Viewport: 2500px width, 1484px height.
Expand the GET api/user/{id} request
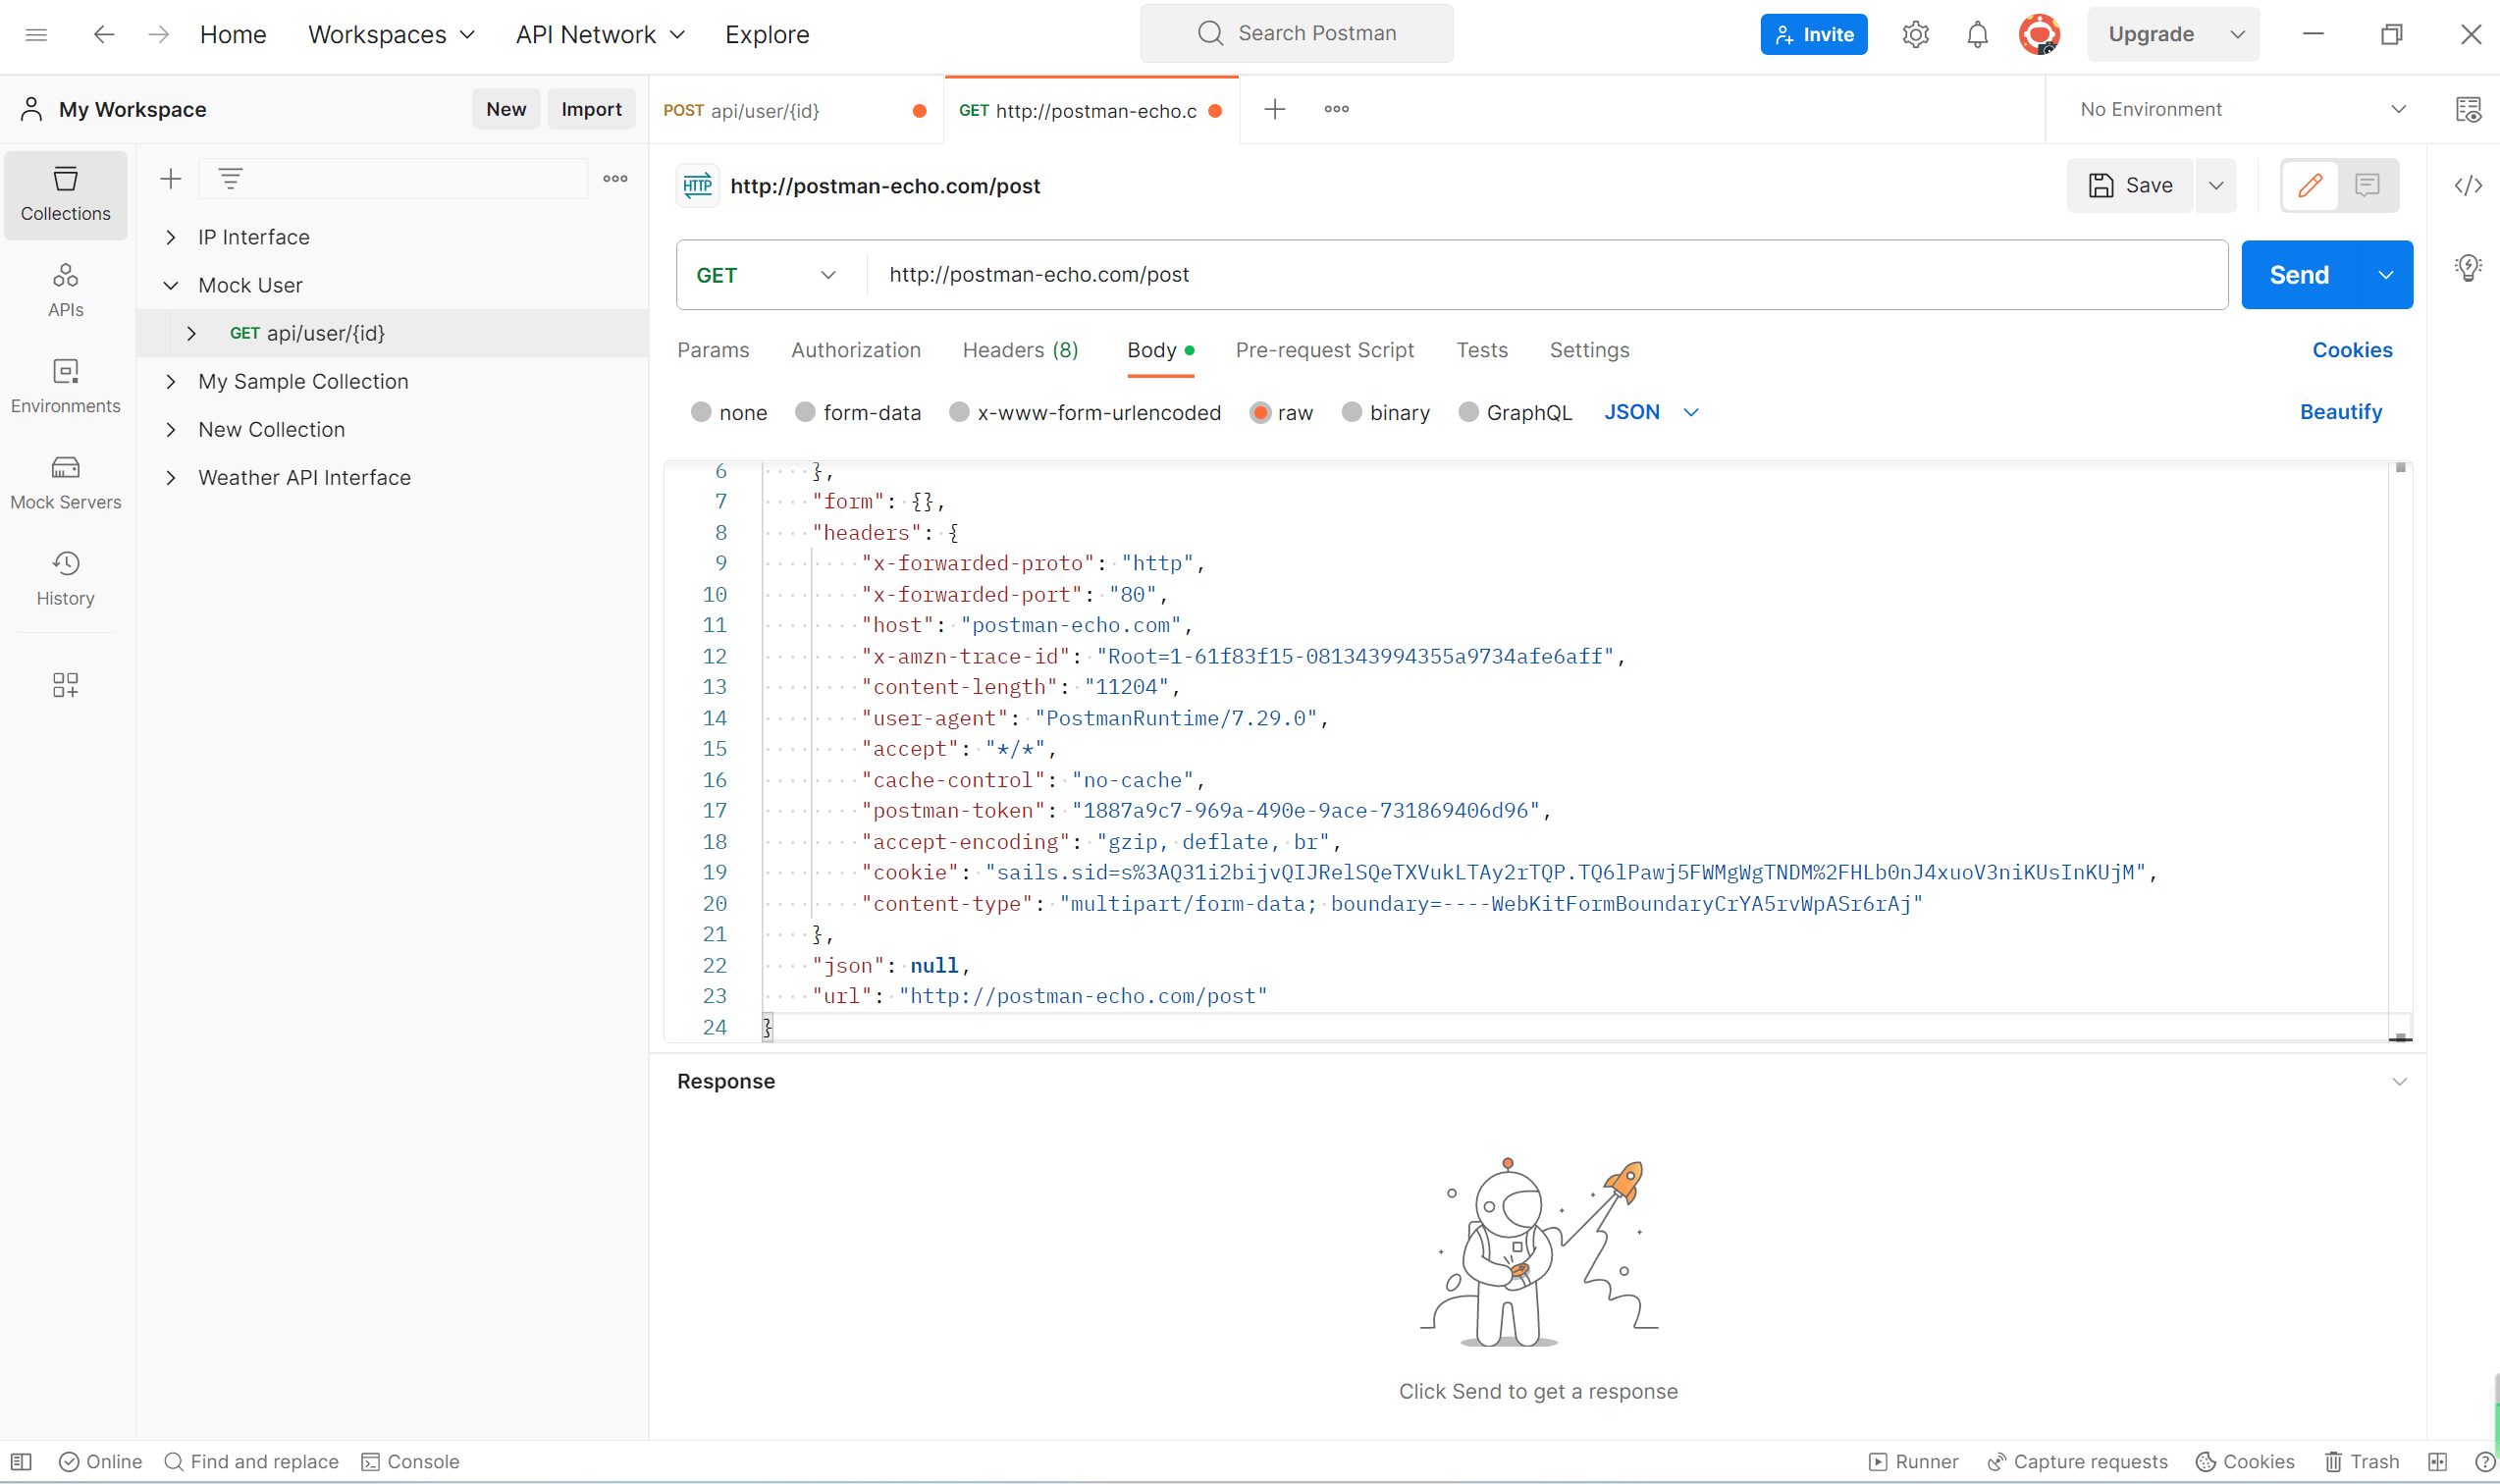point(191,333)
